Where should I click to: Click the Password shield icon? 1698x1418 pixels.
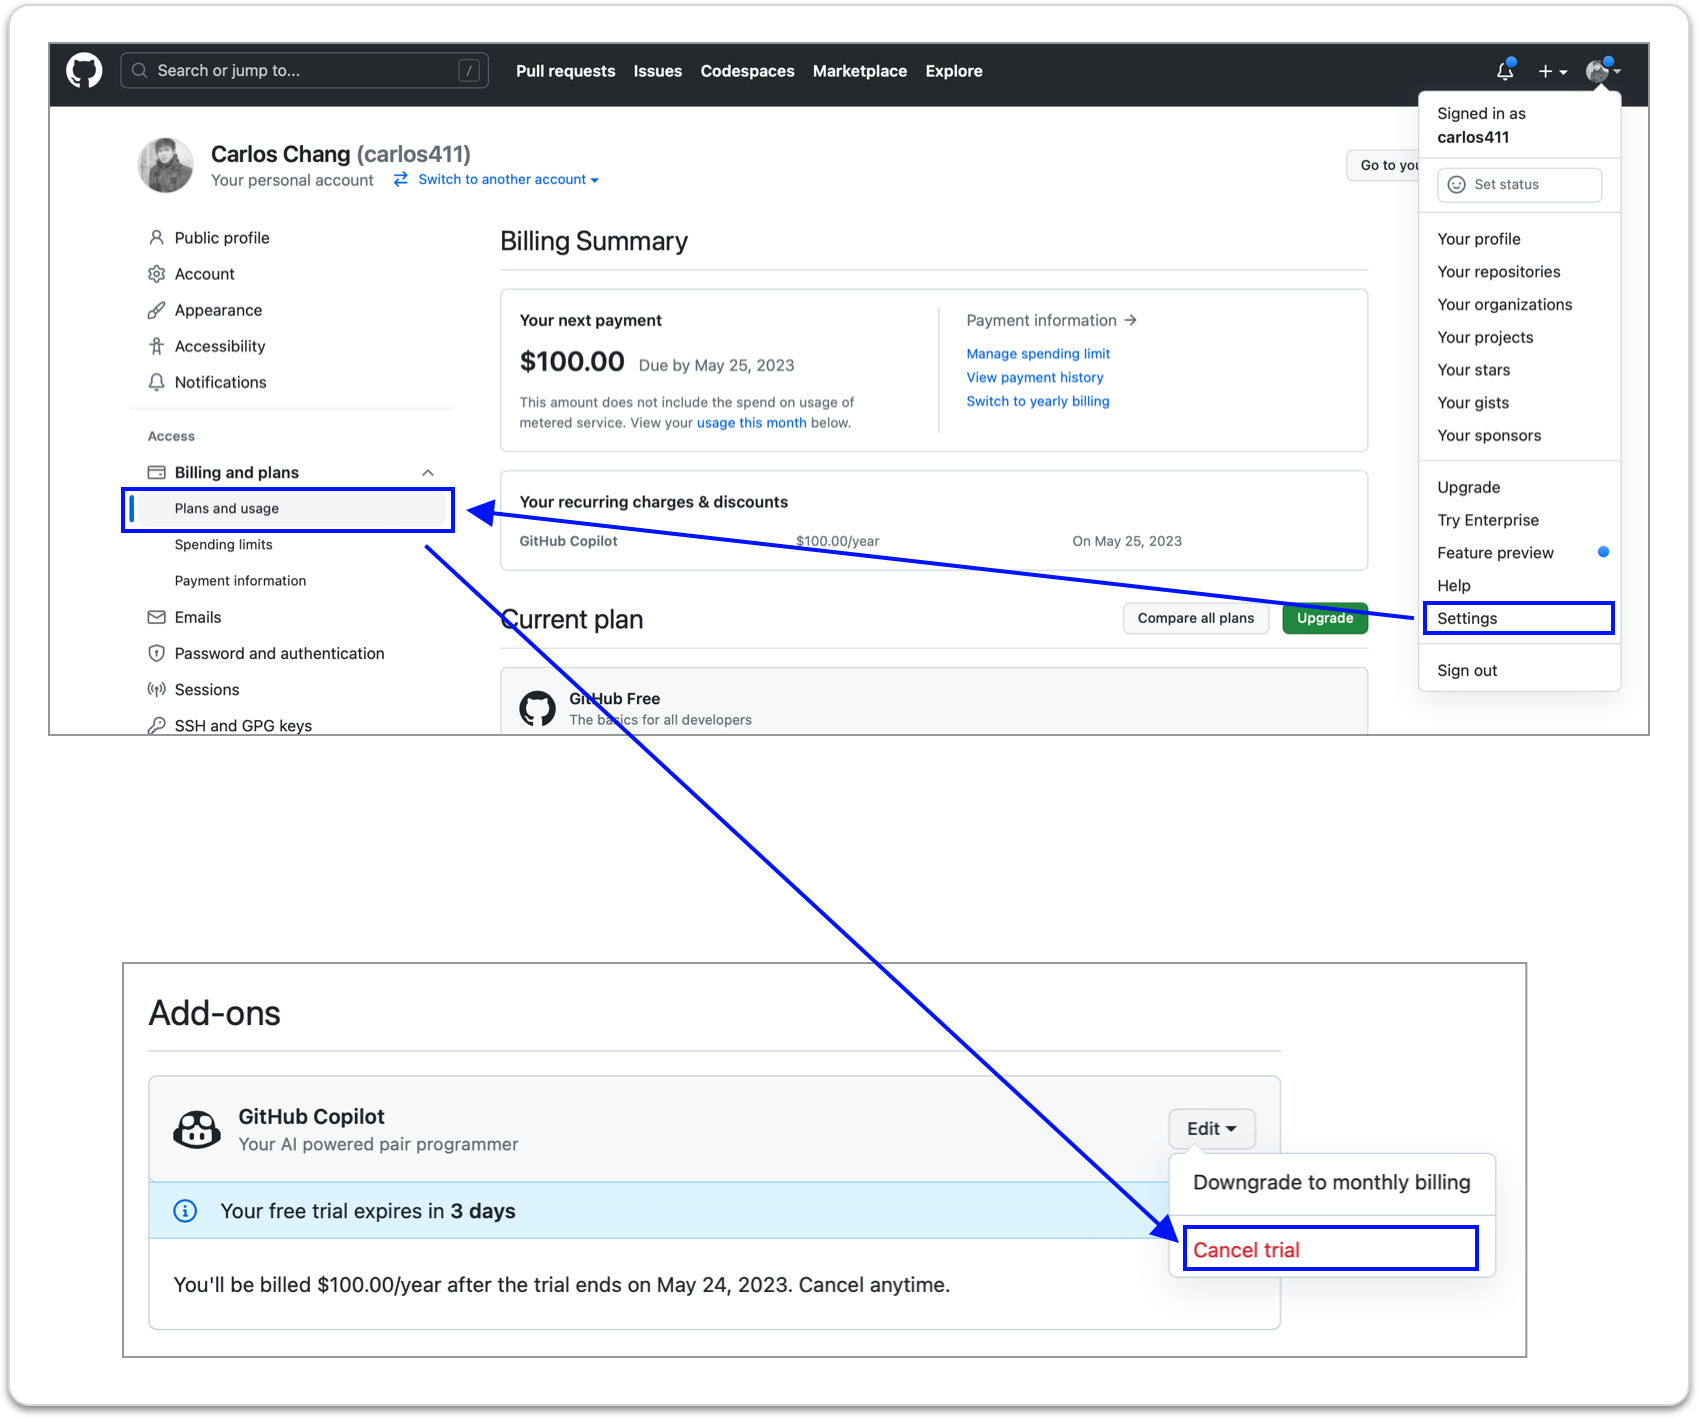click(x=156, y=653)
